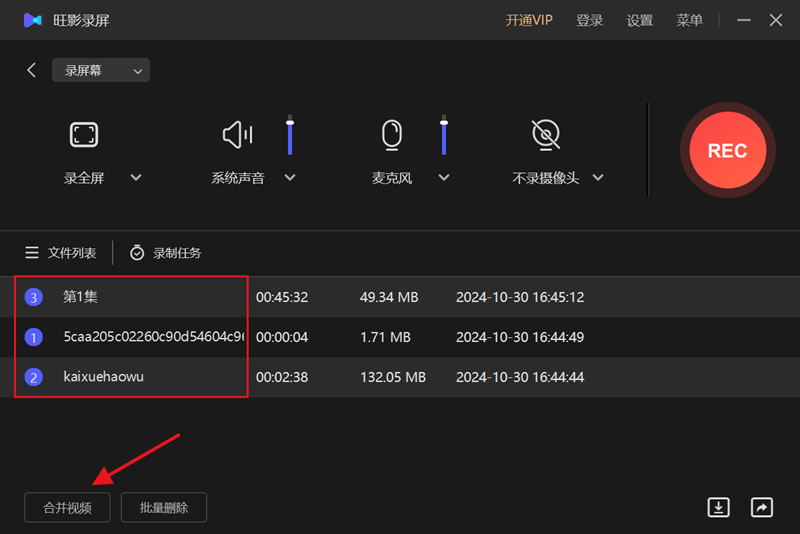
Task: Click the disabled camera icon
Action: point(545,135)
